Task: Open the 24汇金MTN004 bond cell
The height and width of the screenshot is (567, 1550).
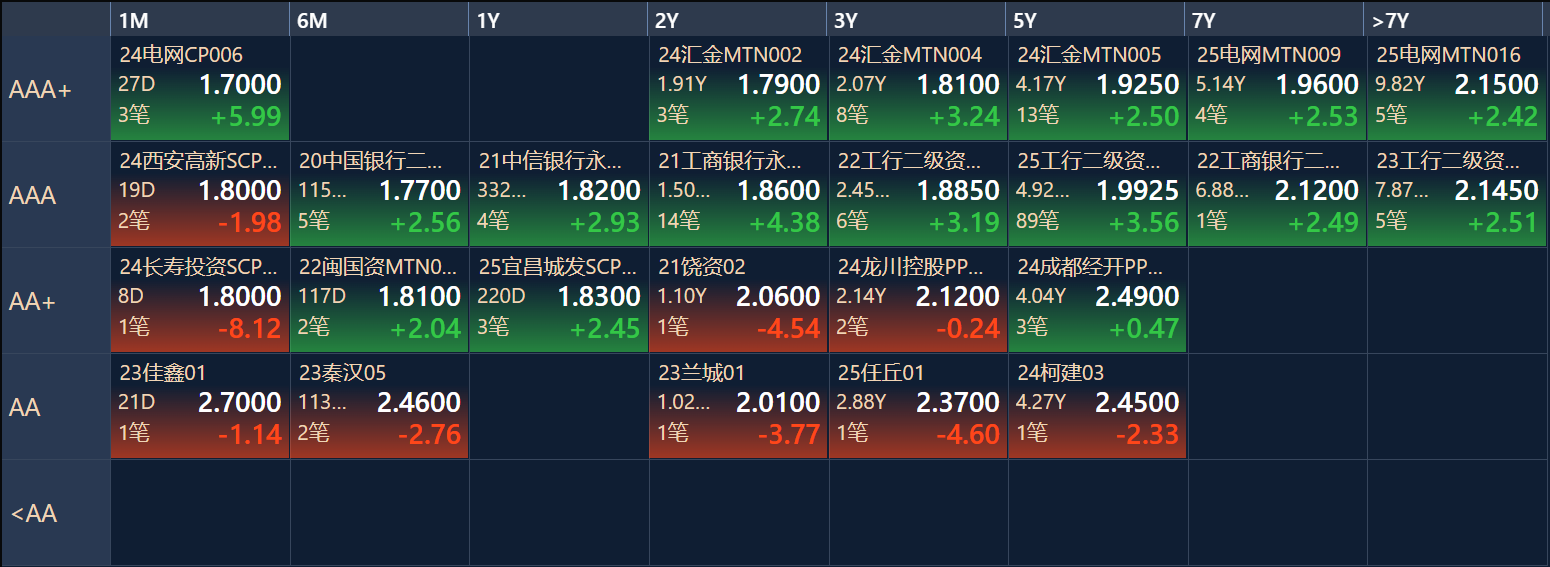Action: (918, 90)
